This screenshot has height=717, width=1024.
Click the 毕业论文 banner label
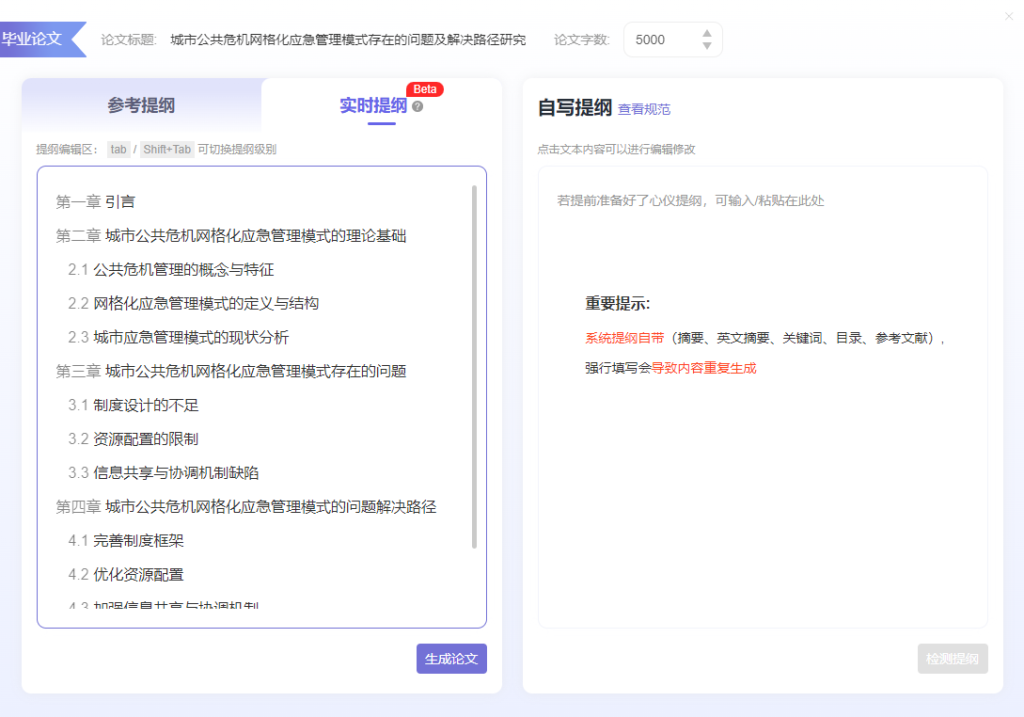click(x=33, y=39)
